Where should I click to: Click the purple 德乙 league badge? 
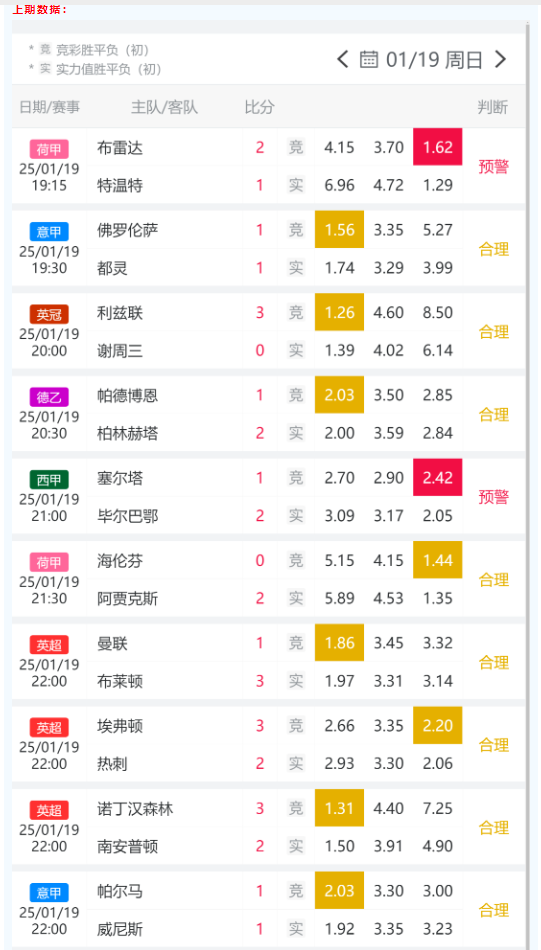(x=49, y=397)
